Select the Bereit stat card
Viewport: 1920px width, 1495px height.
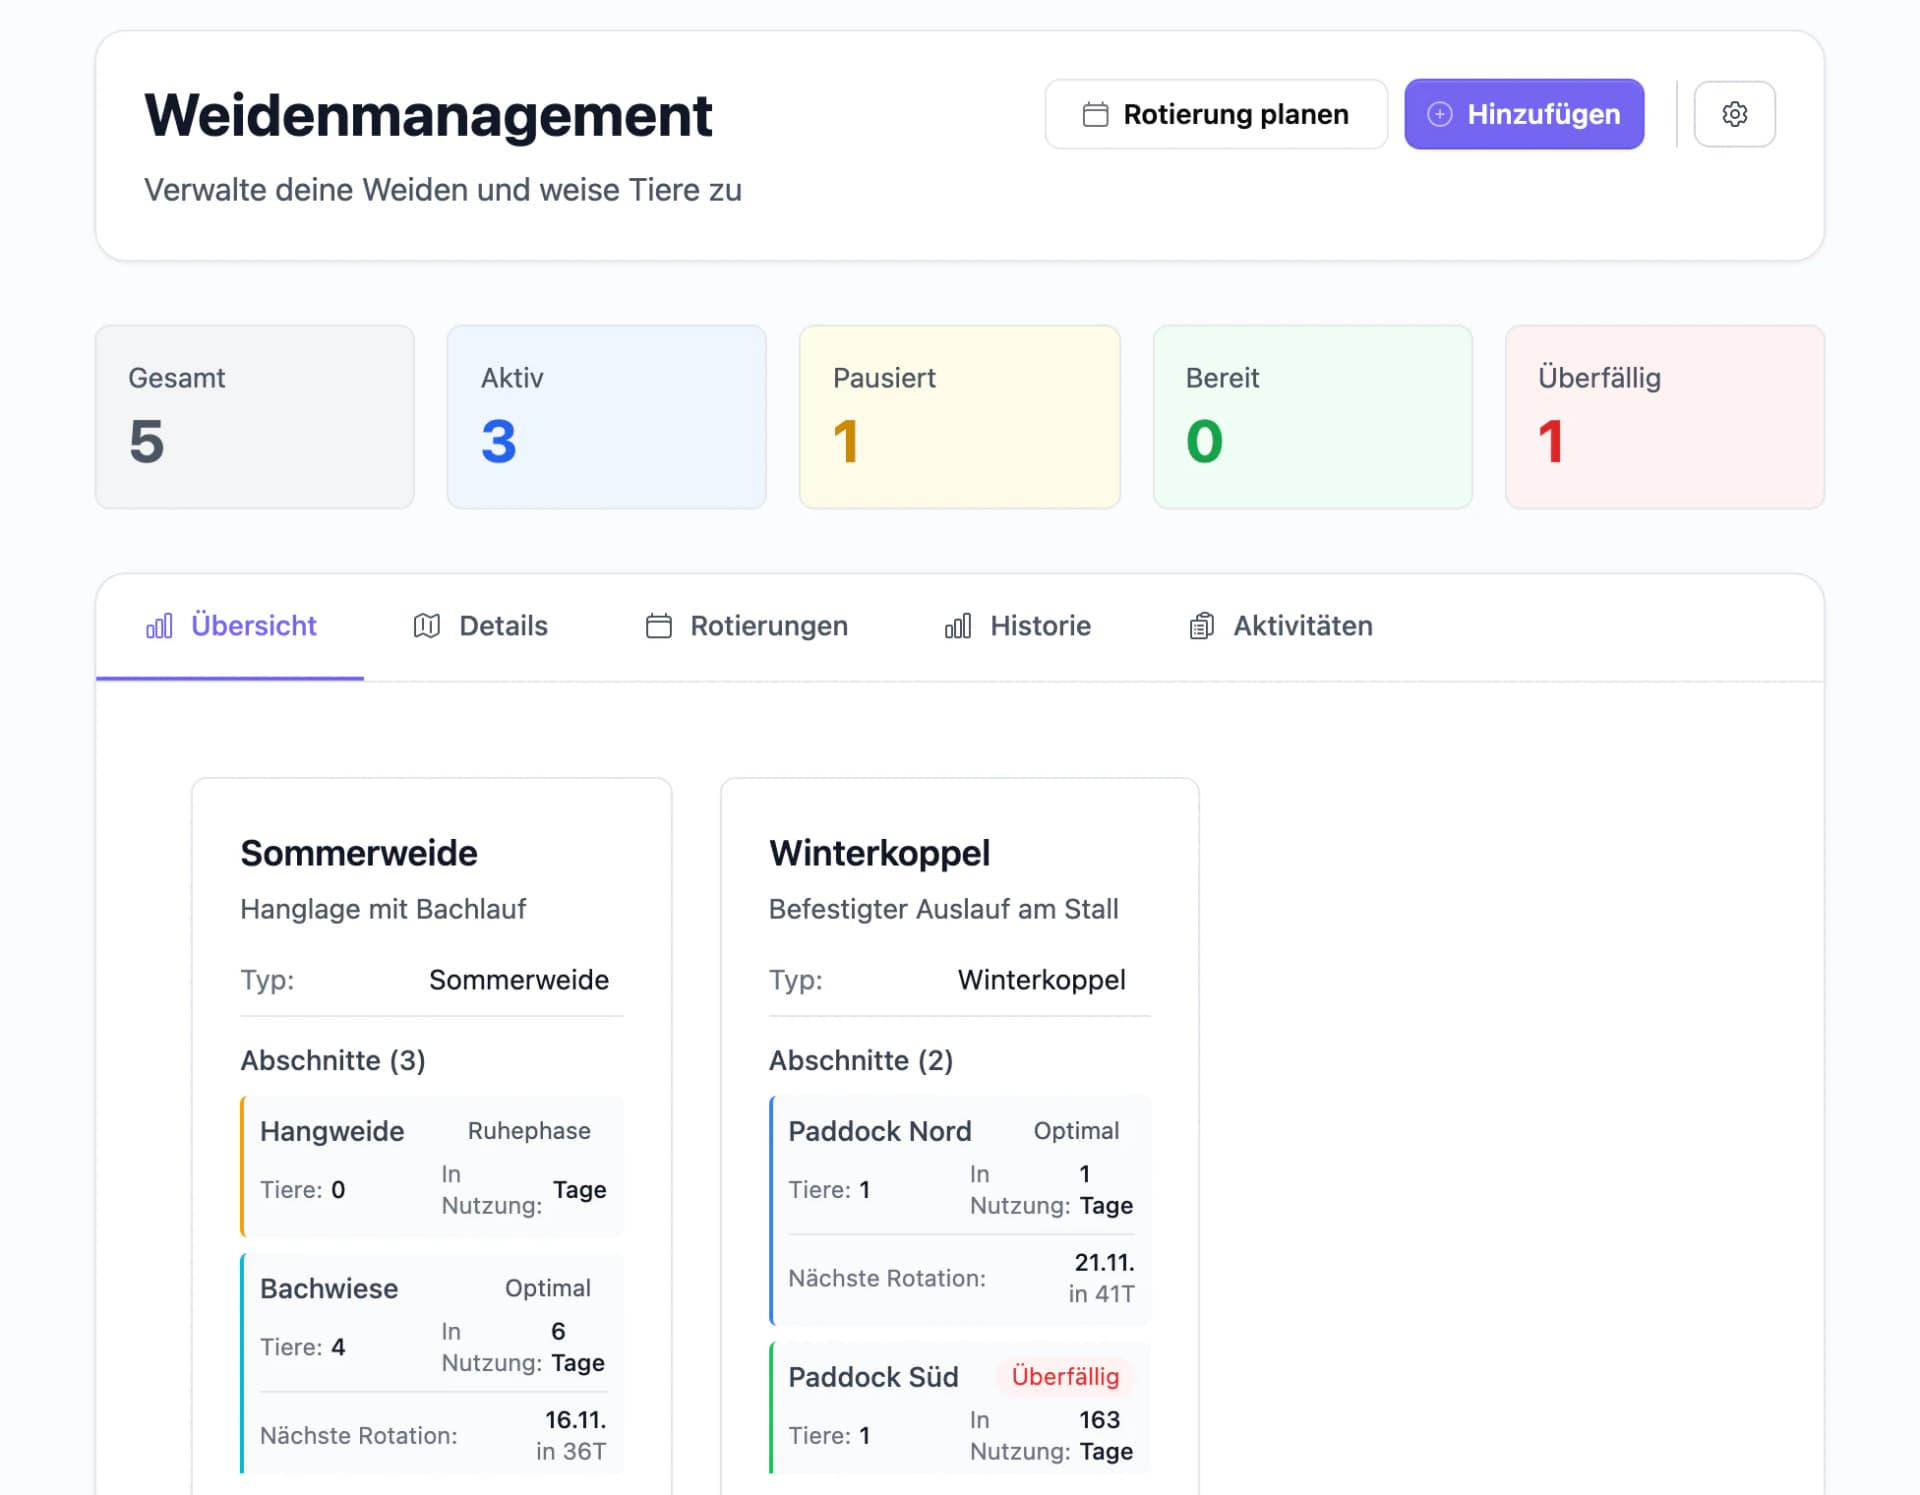coord(1313,417)
